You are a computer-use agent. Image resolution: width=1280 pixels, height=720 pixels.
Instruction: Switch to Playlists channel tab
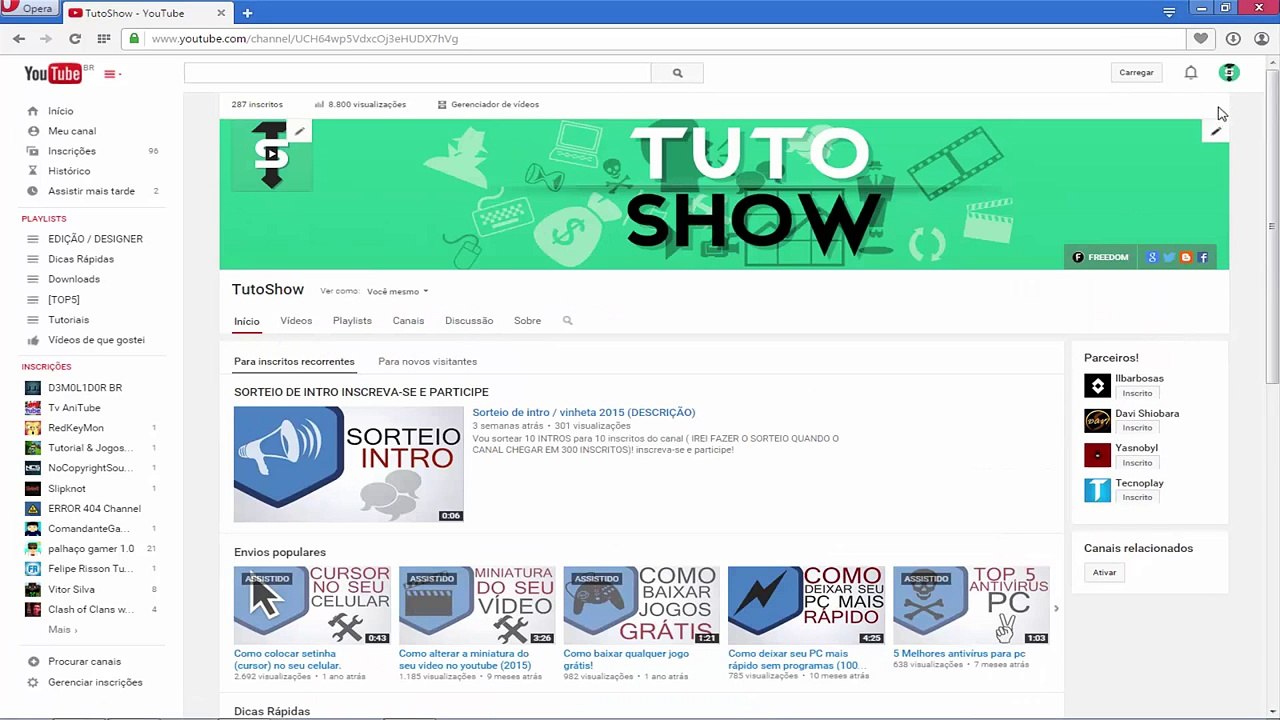tap(352, 321)
